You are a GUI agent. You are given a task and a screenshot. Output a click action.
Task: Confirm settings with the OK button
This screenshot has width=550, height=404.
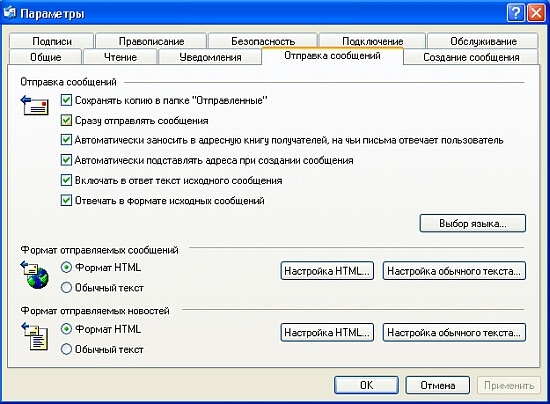(366, 385)
